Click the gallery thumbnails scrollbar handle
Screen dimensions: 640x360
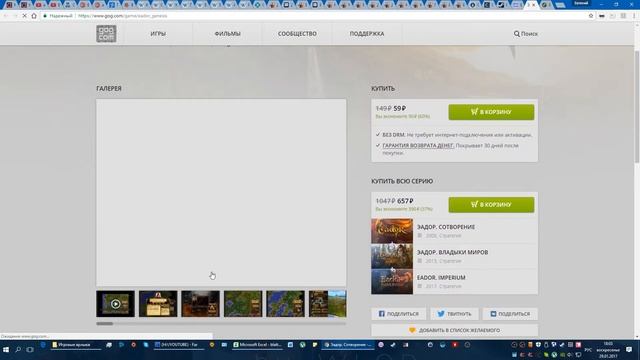[104, 324]
